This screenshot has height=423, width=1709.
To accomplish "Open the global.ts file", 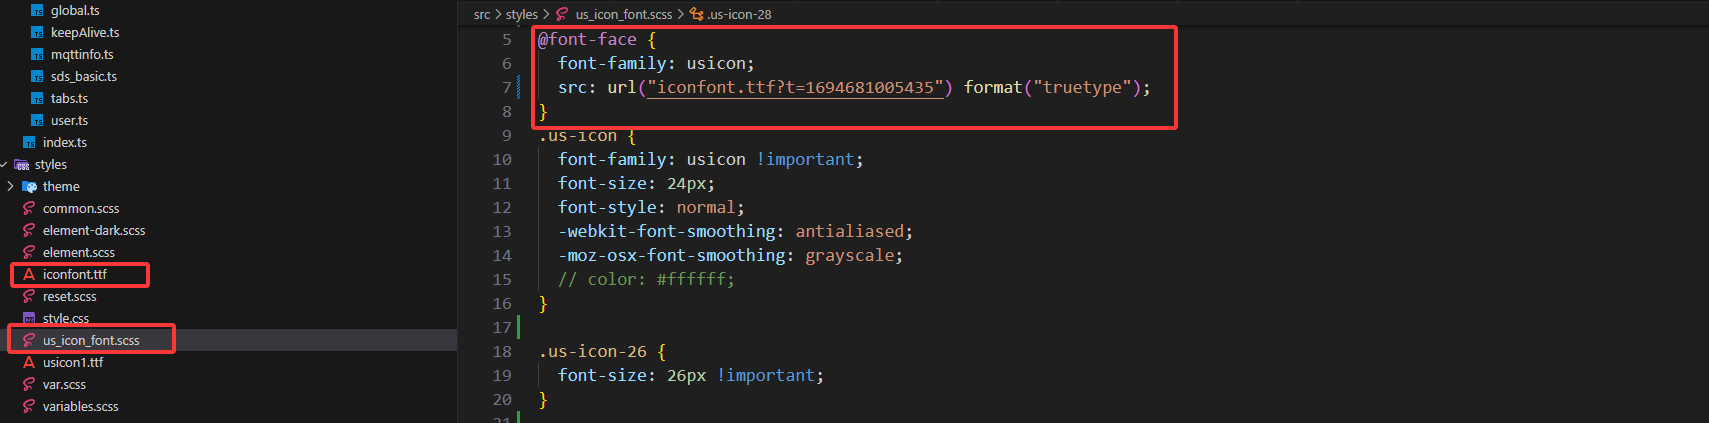I will 75,10.
